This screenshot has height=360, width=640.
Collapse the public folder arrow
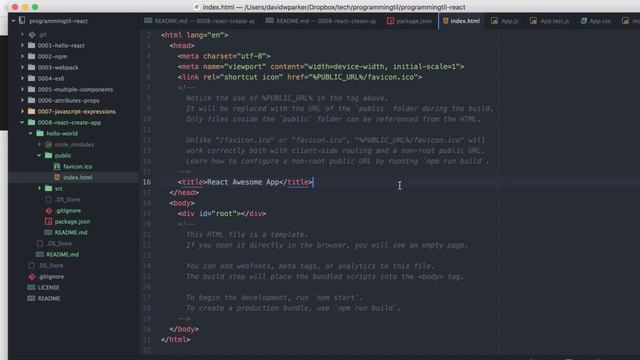39,155
